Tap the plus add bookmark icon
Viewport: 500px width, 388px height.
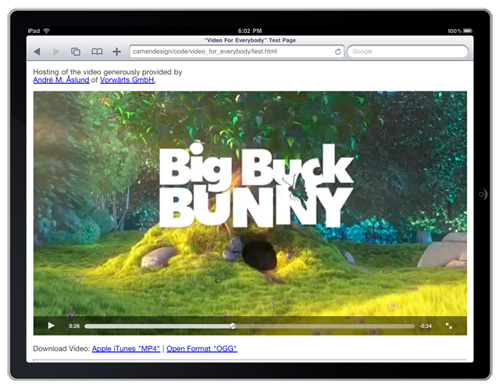coord(117,52)
